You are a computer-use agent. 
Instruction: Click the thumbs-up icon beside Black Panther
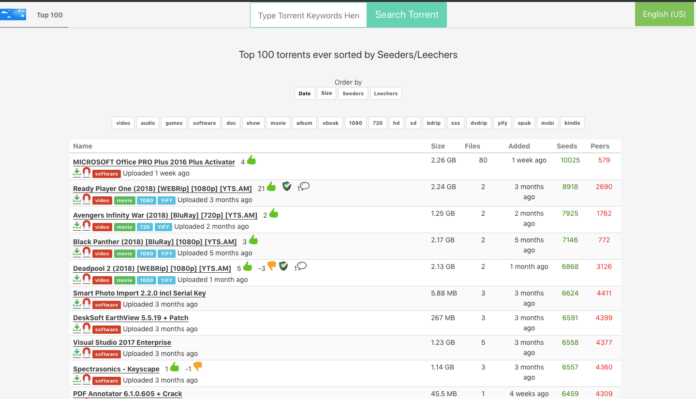click(253, 240)
